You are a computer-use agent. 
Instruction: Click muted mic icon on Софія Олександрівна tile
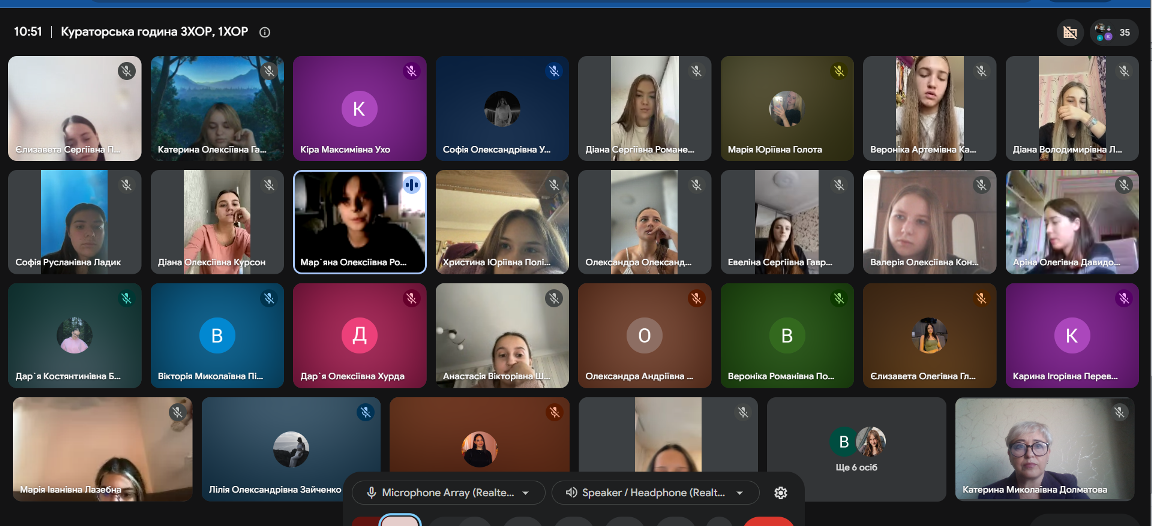(554, 71)
